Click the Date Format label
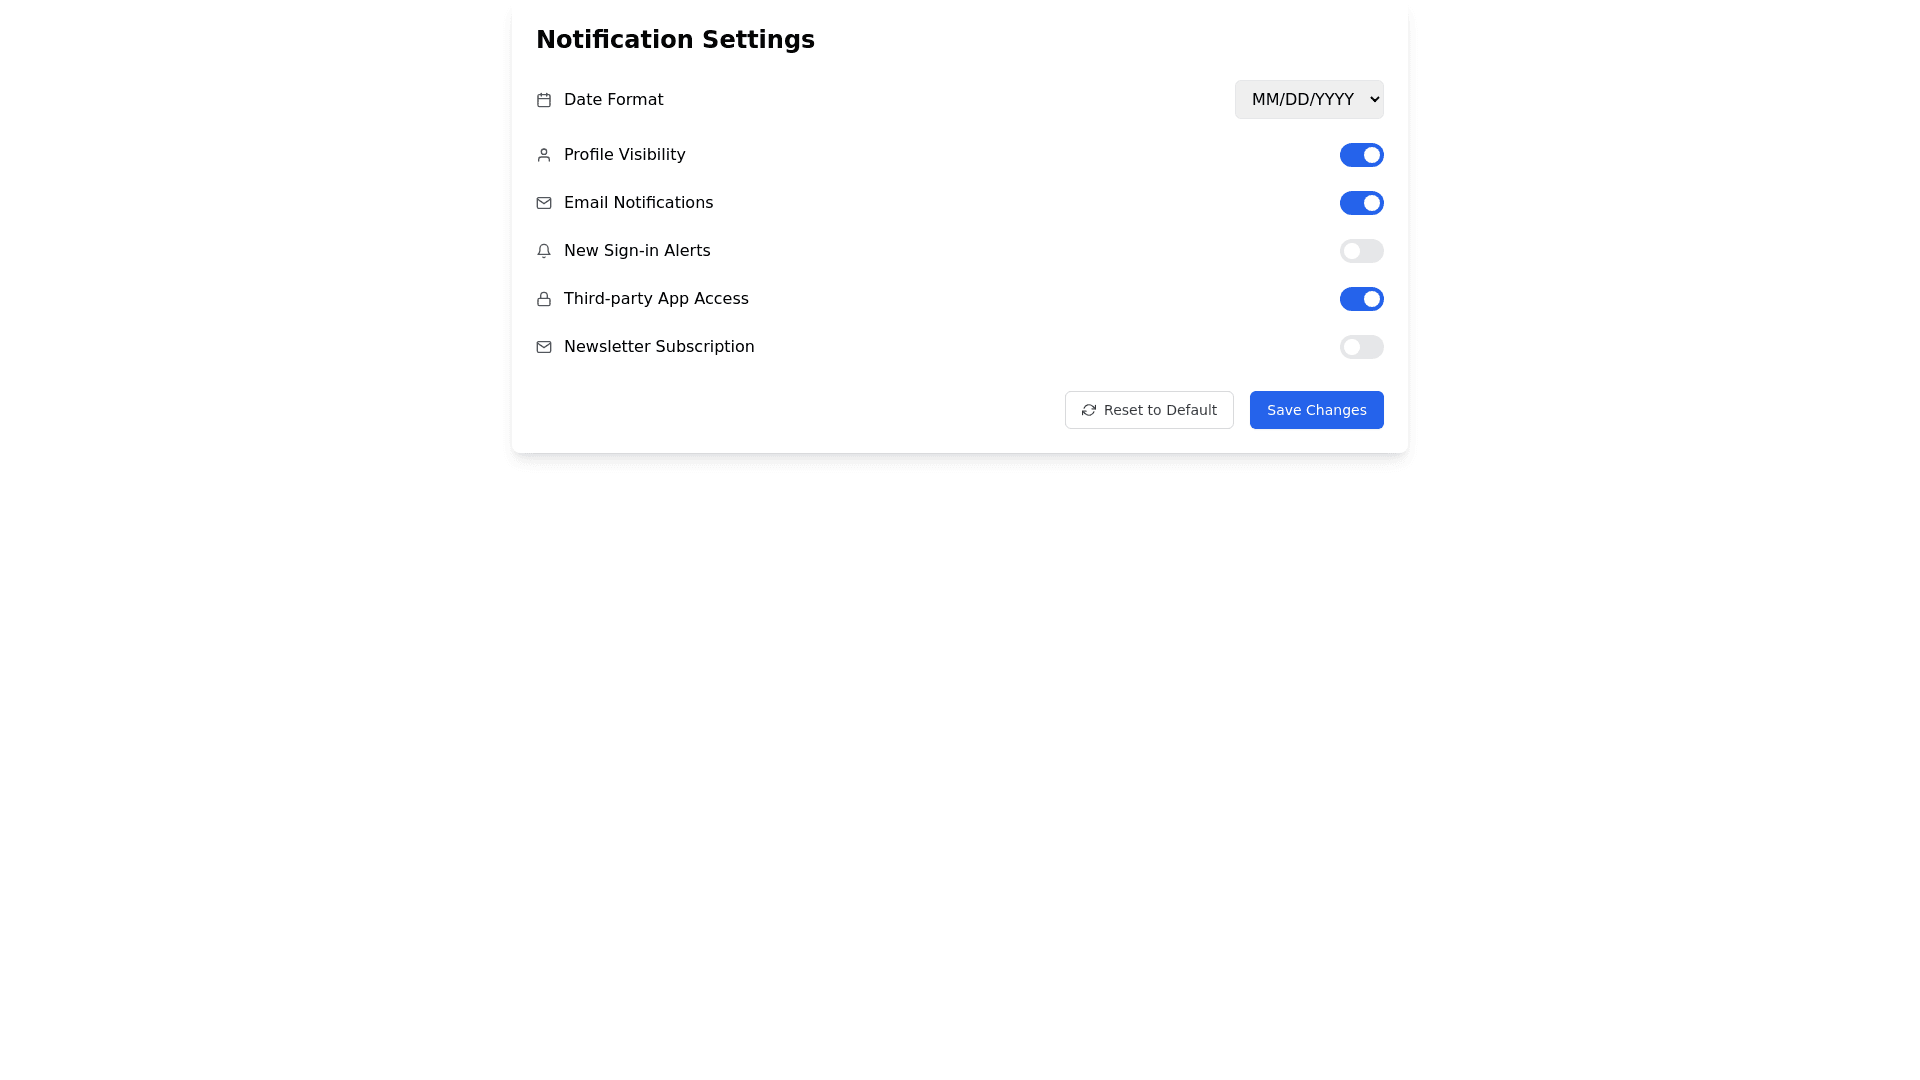Image resolution: width=1920 pixels, height=1080 pixels. (613, 100)
